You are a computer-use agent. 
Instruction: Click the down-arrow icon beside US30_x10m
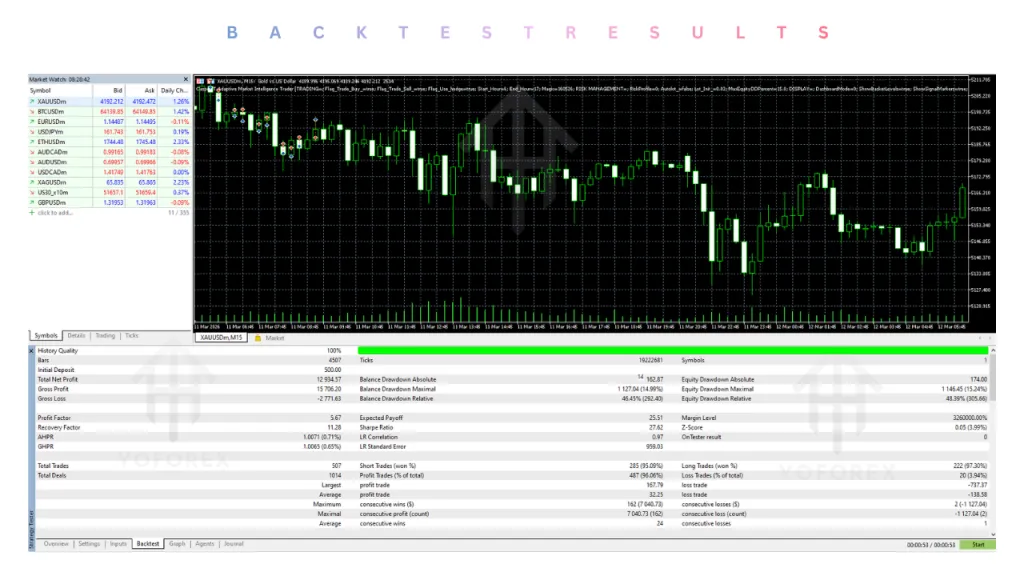(x=32, y=193)
